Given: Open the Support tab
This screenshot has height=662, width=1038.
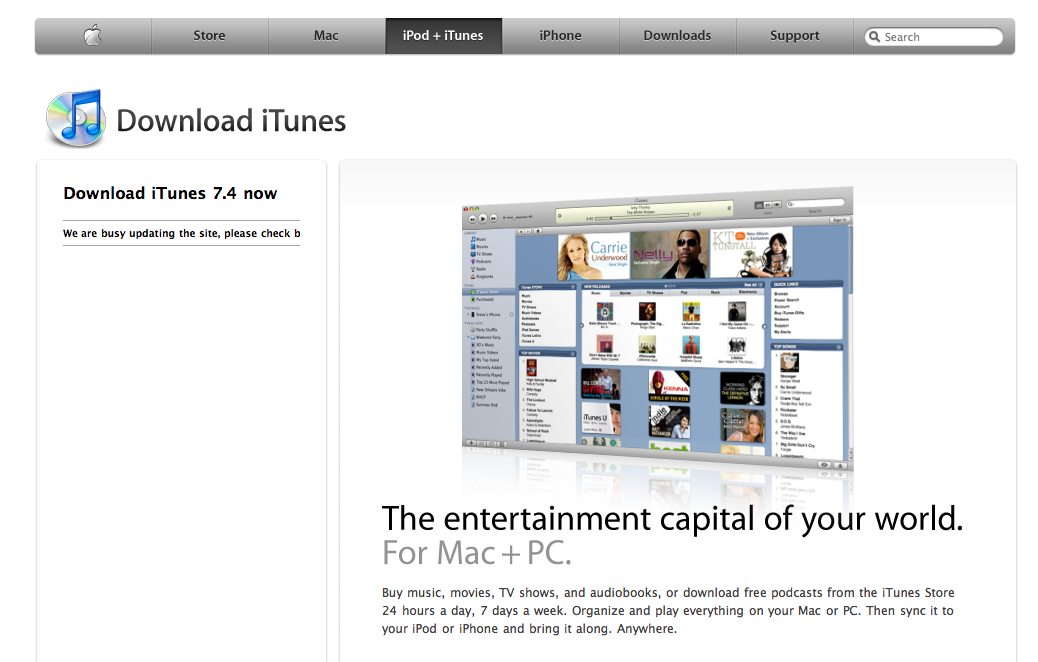Looking at the screenshot, I should (x=794, y=36).
